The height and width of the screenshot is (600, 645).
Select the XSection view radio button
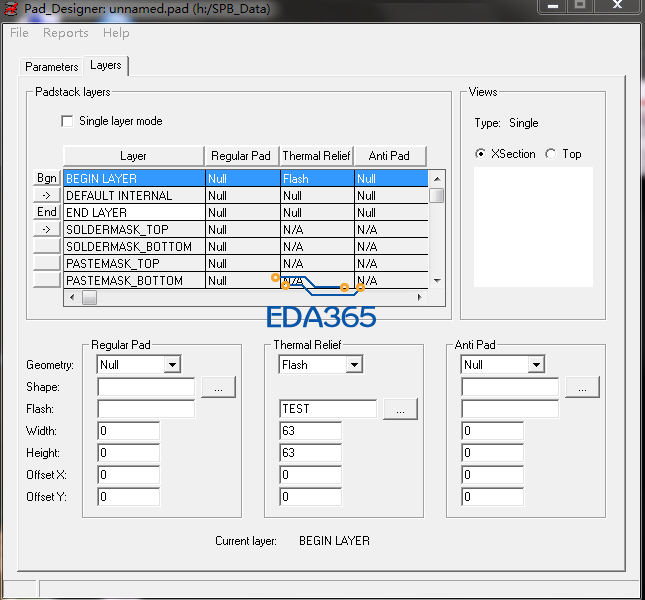[x=480, y=154]
